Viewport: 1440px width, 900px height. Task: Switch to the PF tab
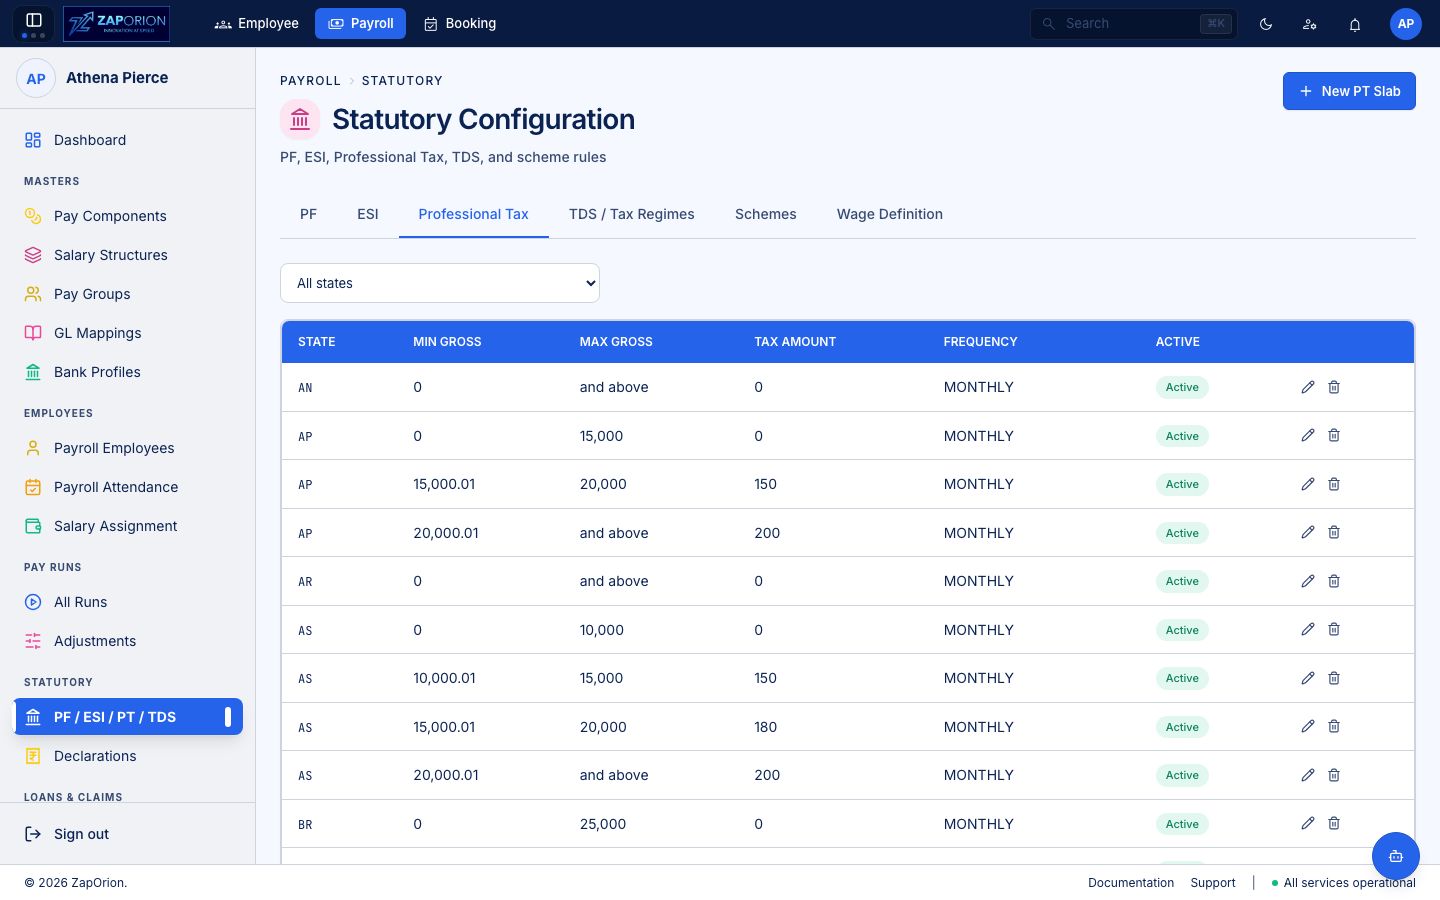tap(308, 214)
